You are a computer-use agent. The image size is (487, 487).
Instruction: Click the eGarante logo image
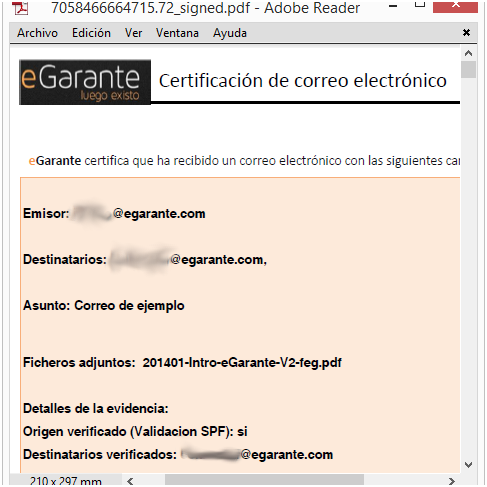pos(85,82)
